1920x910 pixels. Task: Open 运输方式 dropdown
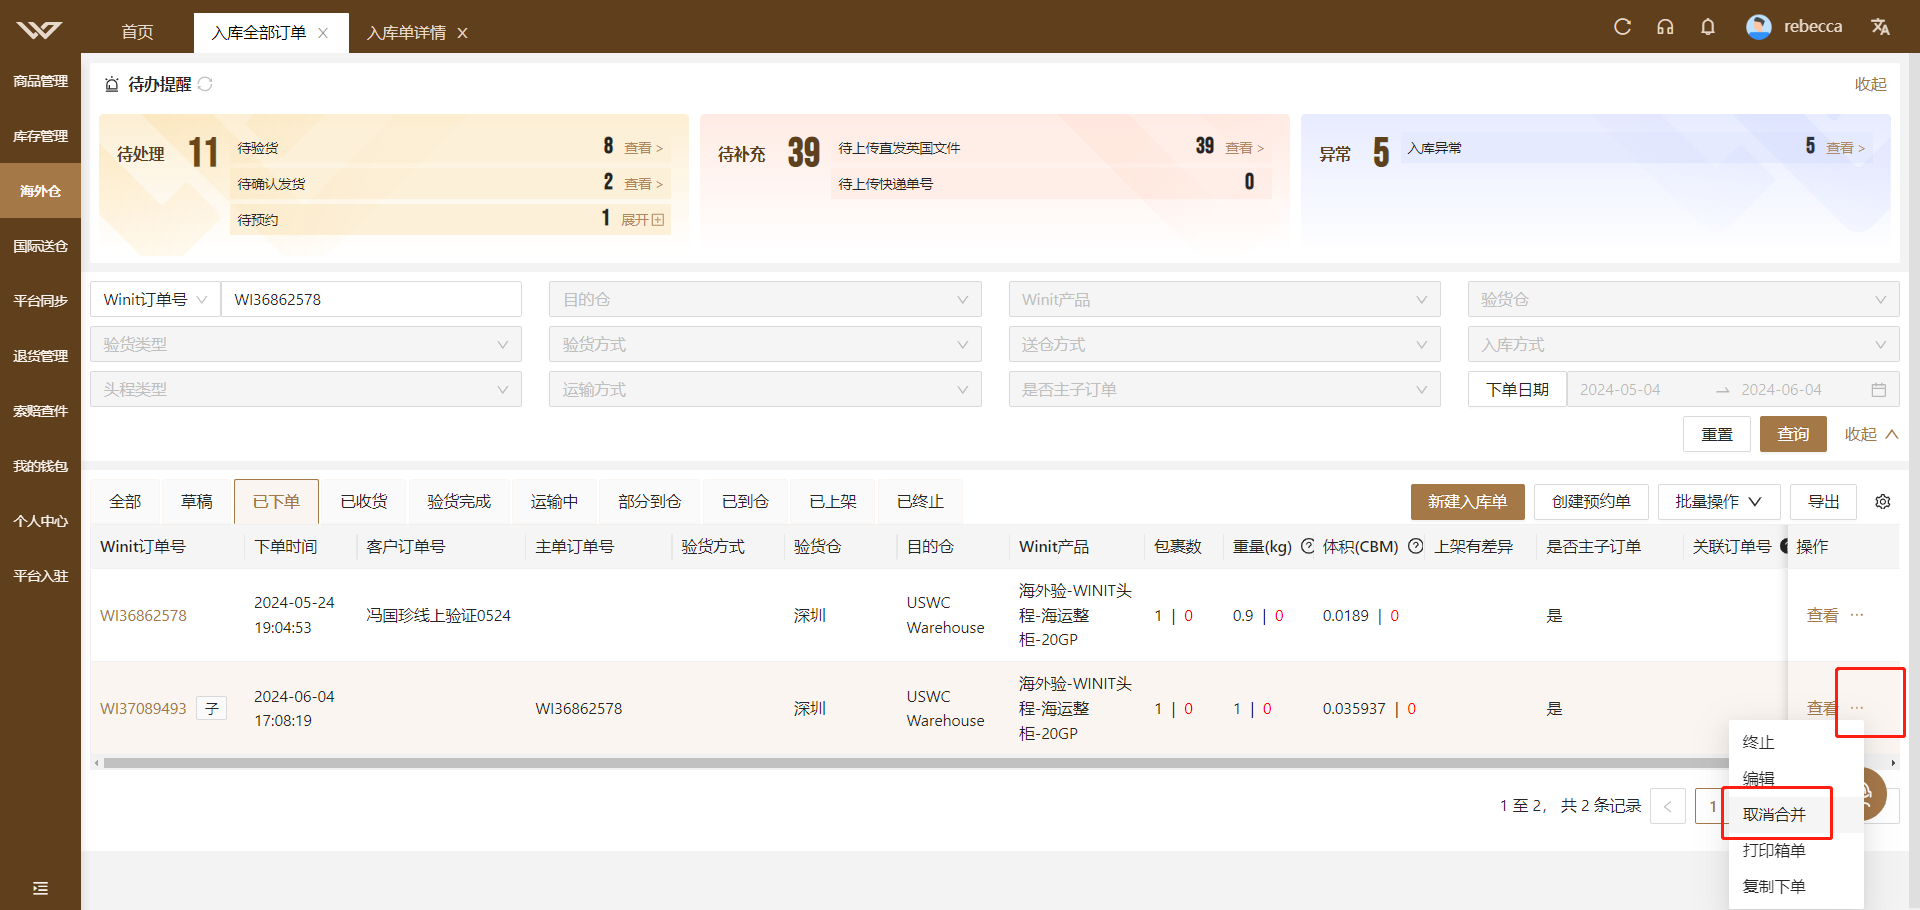click(765, 389)
